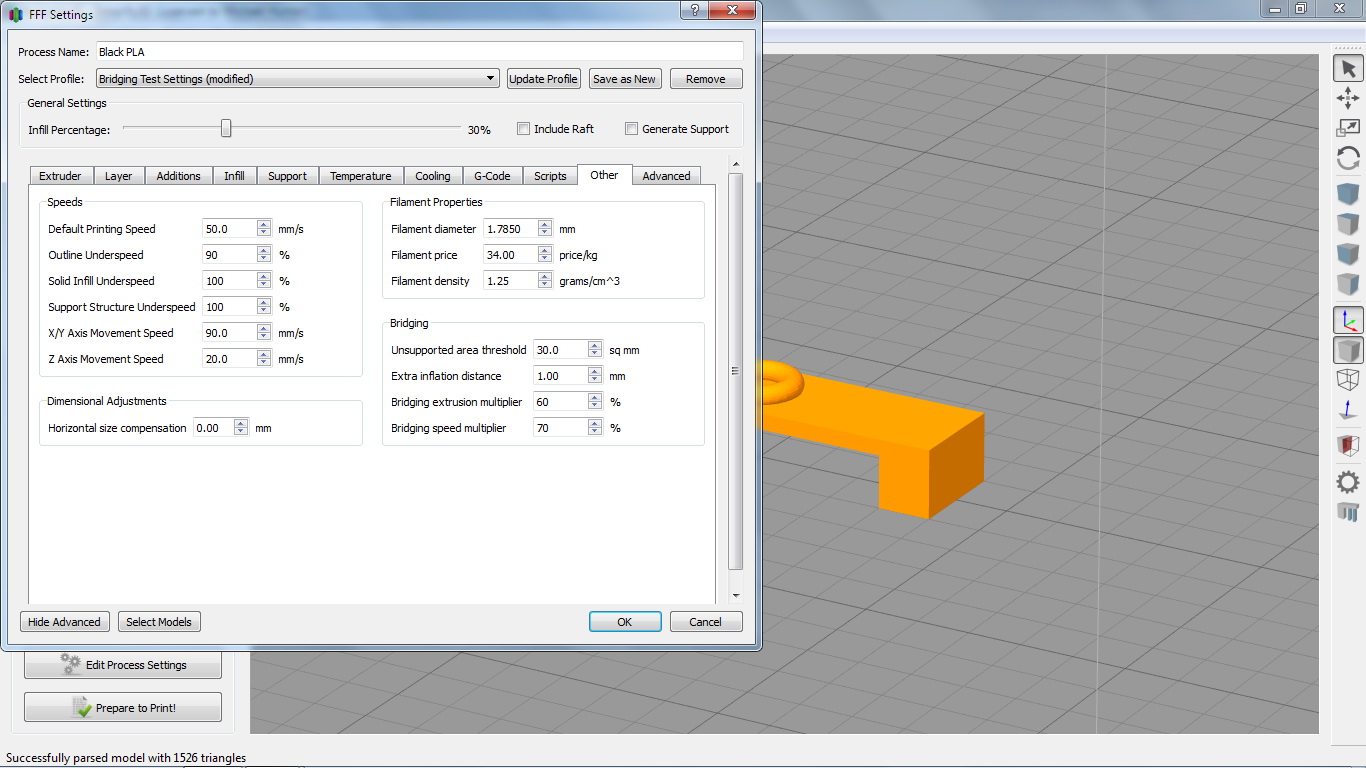Screen dimensions: 1366x768
Task: Click the Update Profile button
Action: point(543,79)
